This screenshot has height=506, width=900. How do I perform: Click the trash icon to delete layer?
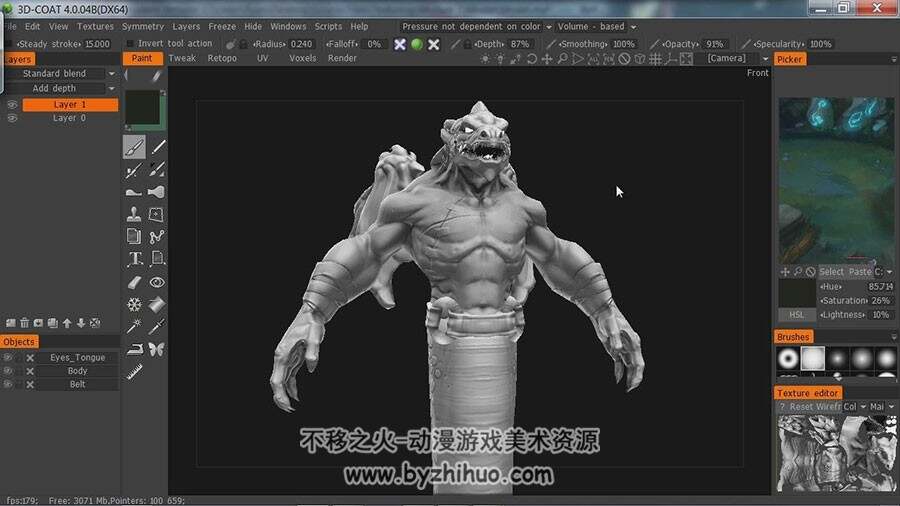pos(24,323)
